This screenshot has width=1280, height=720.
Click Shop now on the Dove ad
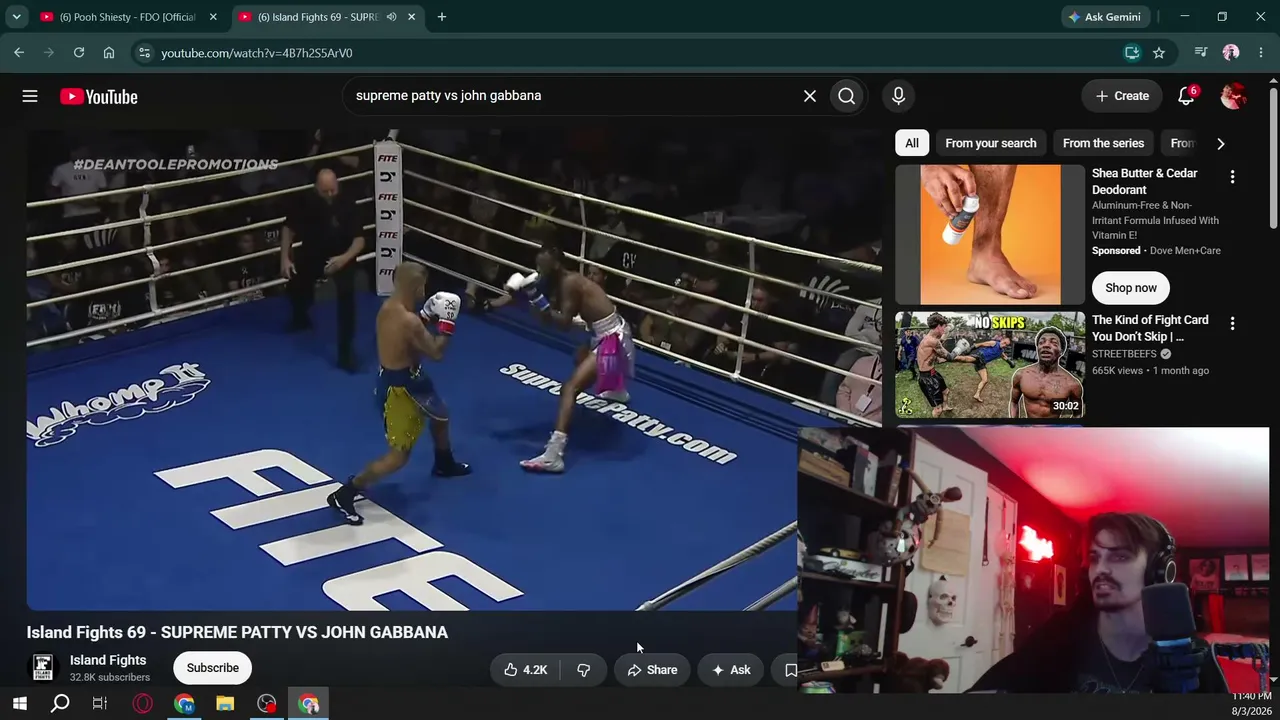[x=1131, y=288]
